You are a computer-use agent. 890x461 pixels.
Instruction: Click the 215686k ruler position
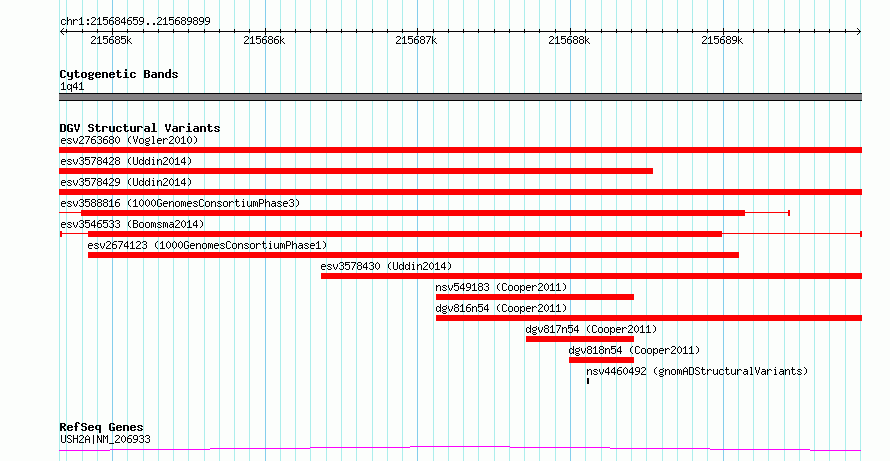pyautogui.click(x=265, y=40)
